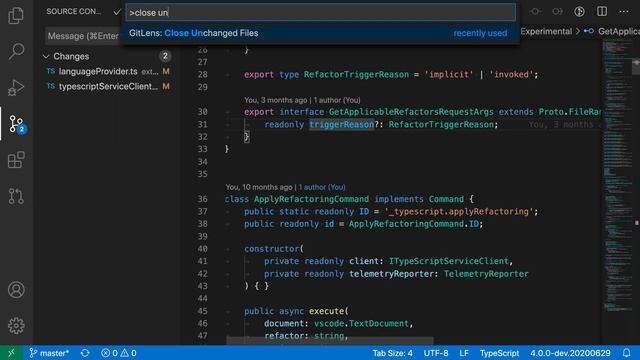Open the Search view in activity bar
This screenshot has width=640, height=360.
(x=16, y=51)
